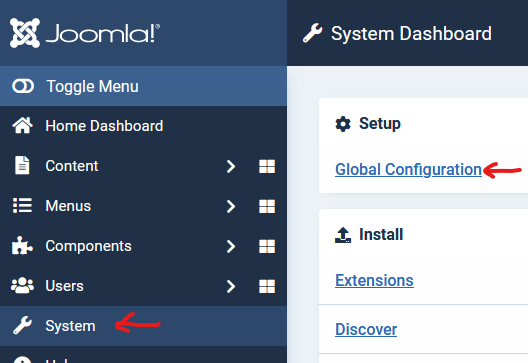Expand the Components submenu chevron
This screenshot has width=528, height=363.
[x=231, y=246]
